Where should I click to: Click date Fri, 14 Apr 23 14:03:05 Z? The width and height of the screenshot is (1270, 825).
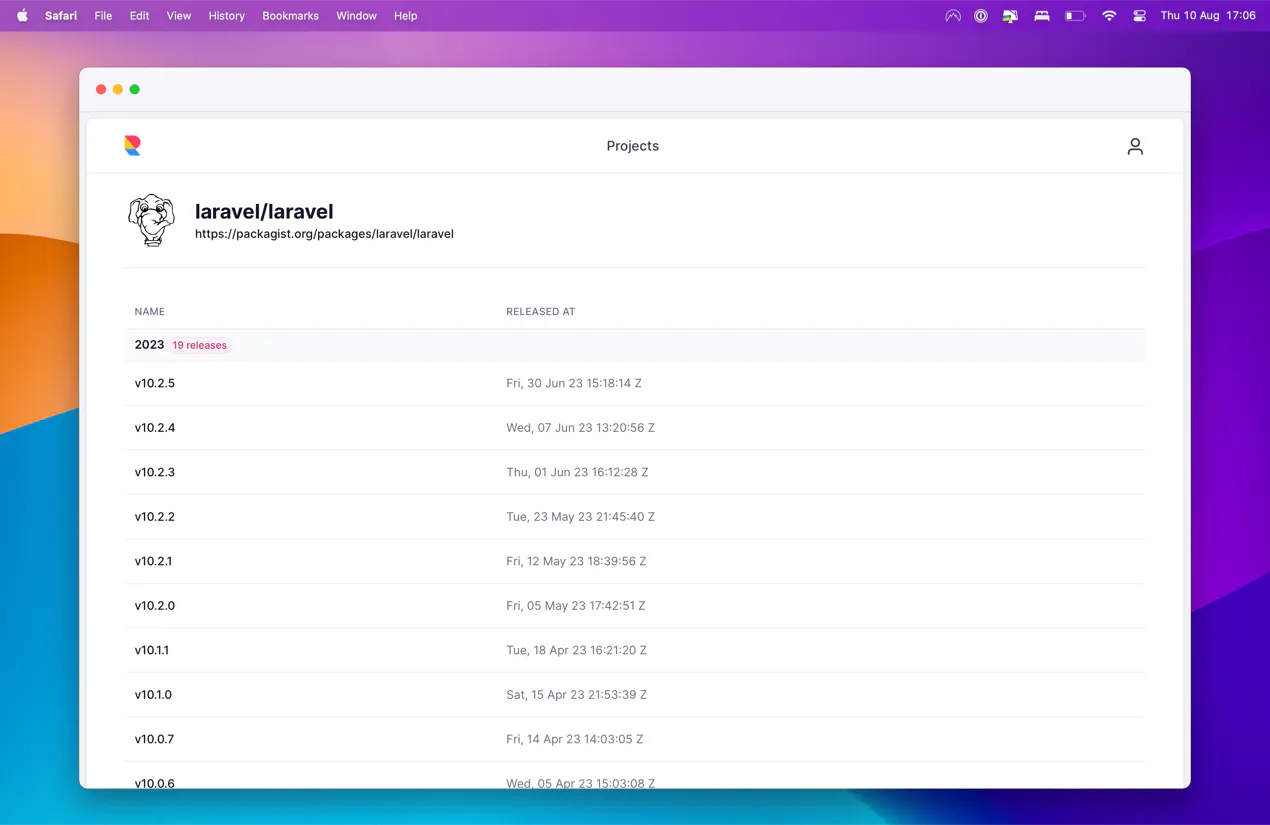[574, 739]
